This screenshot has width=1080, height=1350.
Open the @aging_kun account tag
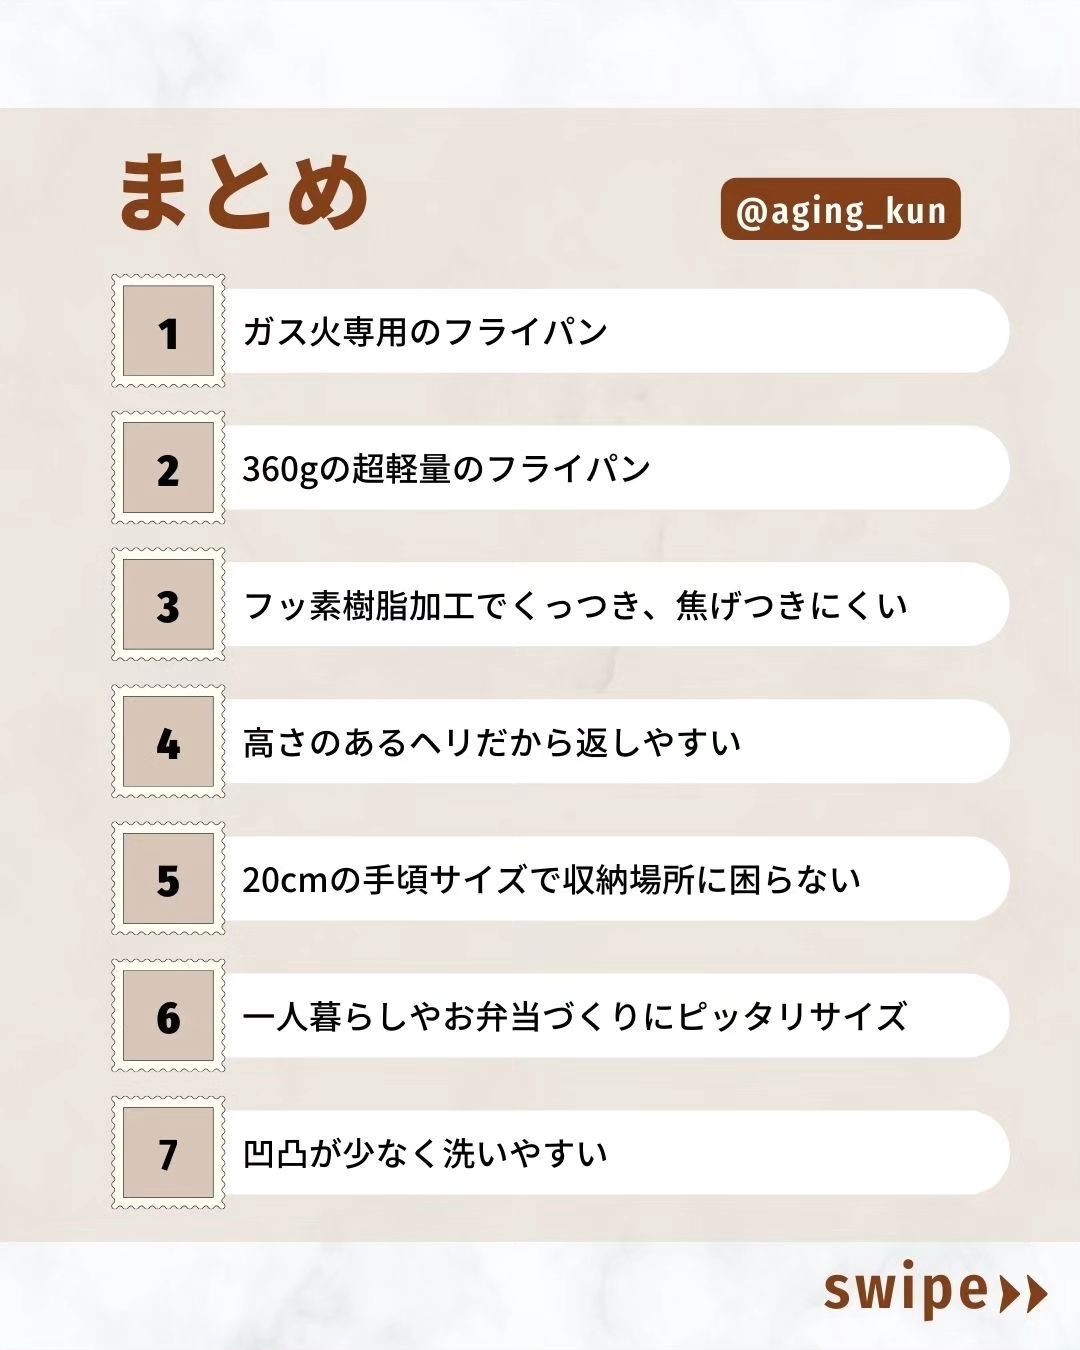pyautogui.click(x=840, y=210)
